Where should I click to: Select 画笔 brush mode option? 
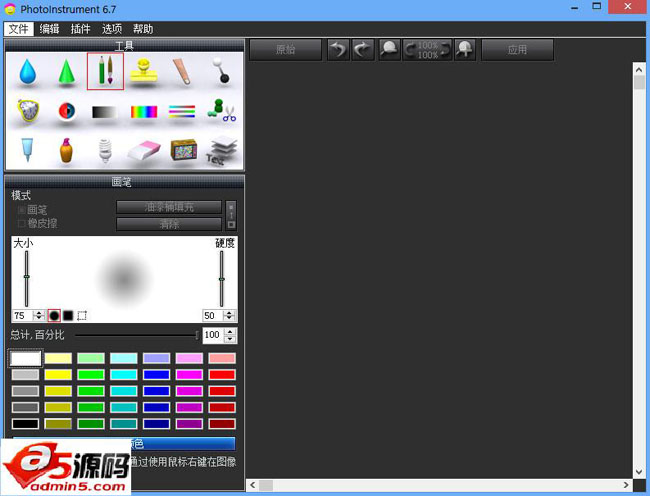point(32,210)
